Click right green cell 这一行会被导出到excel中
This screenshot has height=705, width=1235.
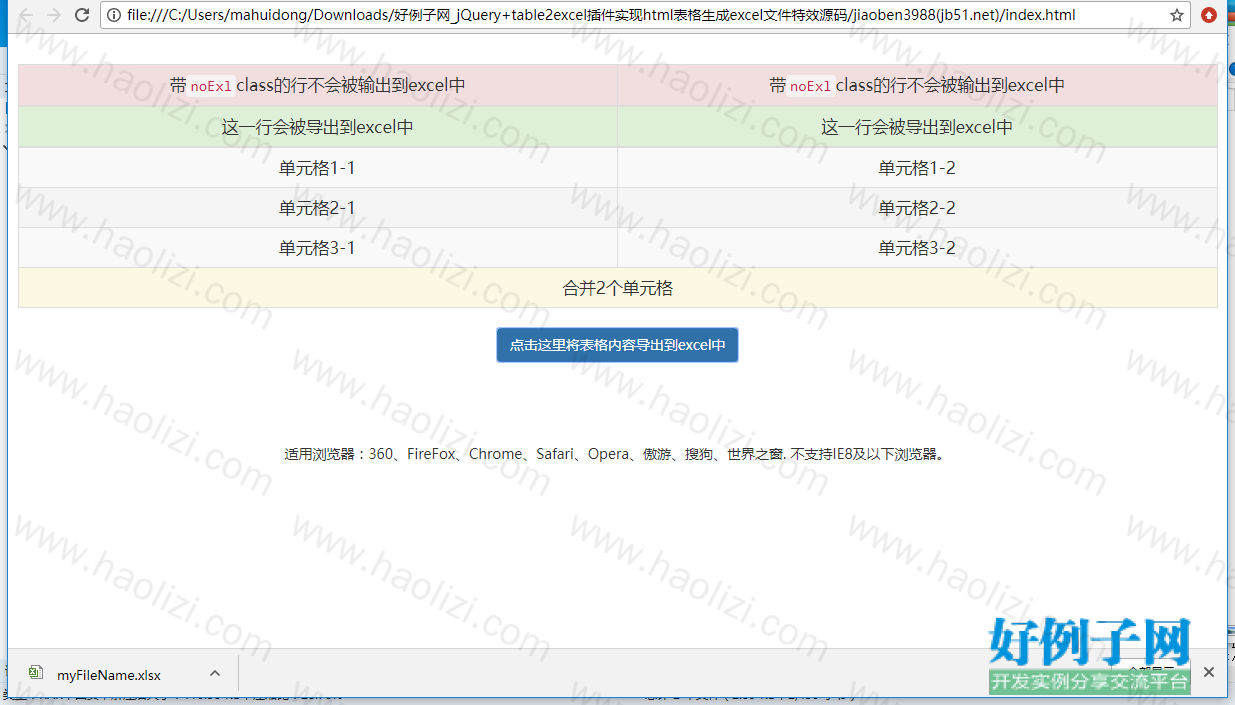click(x=917, y=127)
